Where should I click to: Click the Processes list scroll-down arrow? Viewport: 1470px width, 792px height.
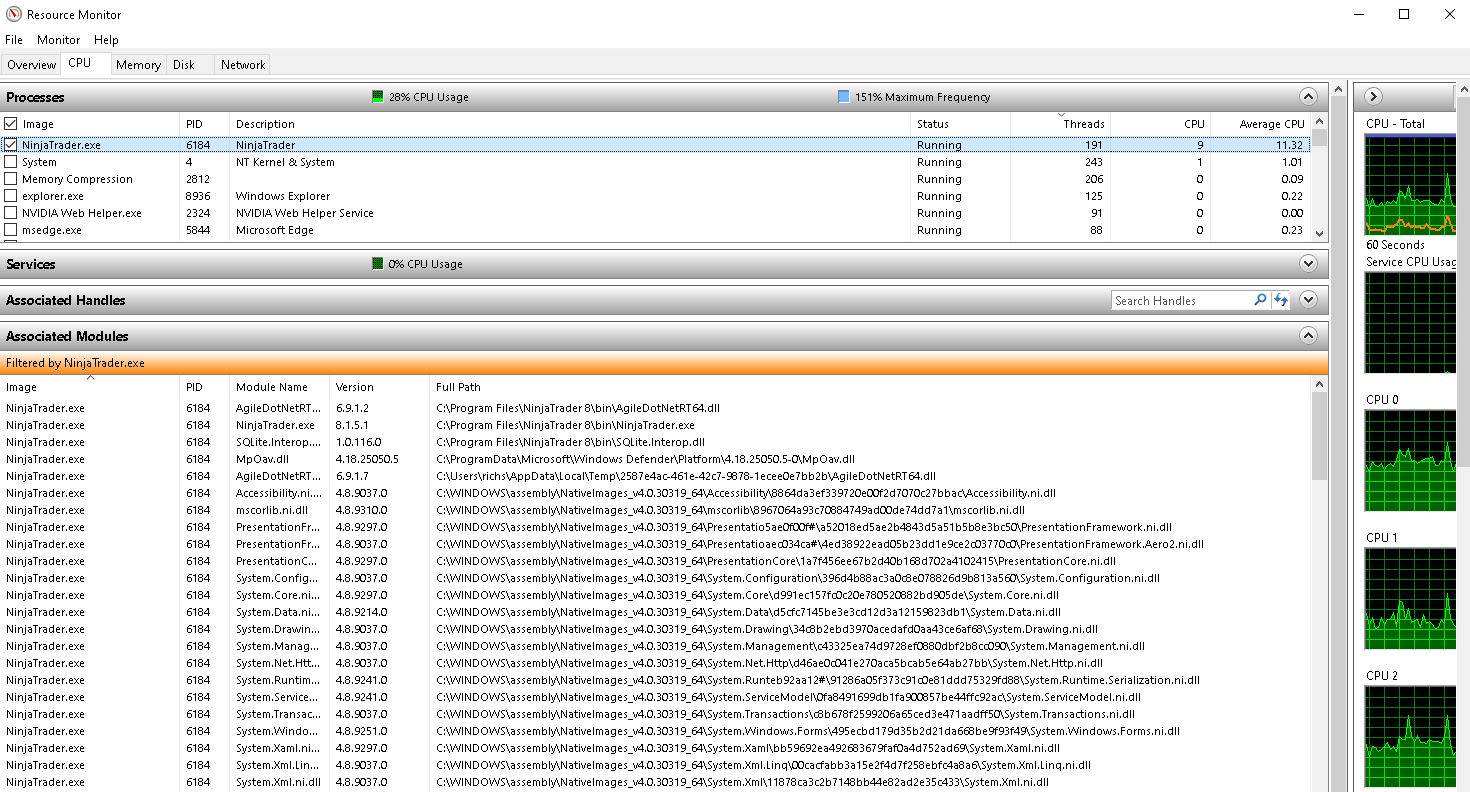pyautogui.click(x=1319, y=233)
